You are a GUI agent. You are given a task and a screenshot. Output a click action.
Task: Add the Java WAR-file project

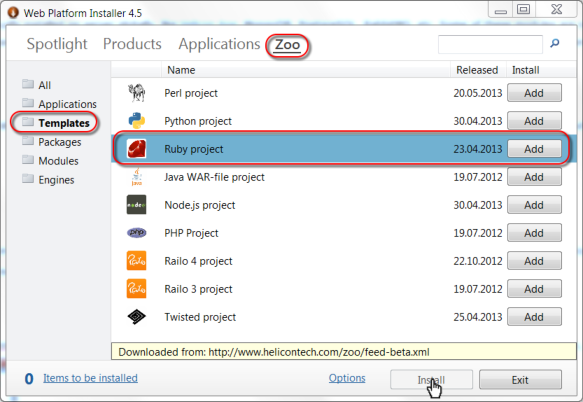tap(534, 177)
